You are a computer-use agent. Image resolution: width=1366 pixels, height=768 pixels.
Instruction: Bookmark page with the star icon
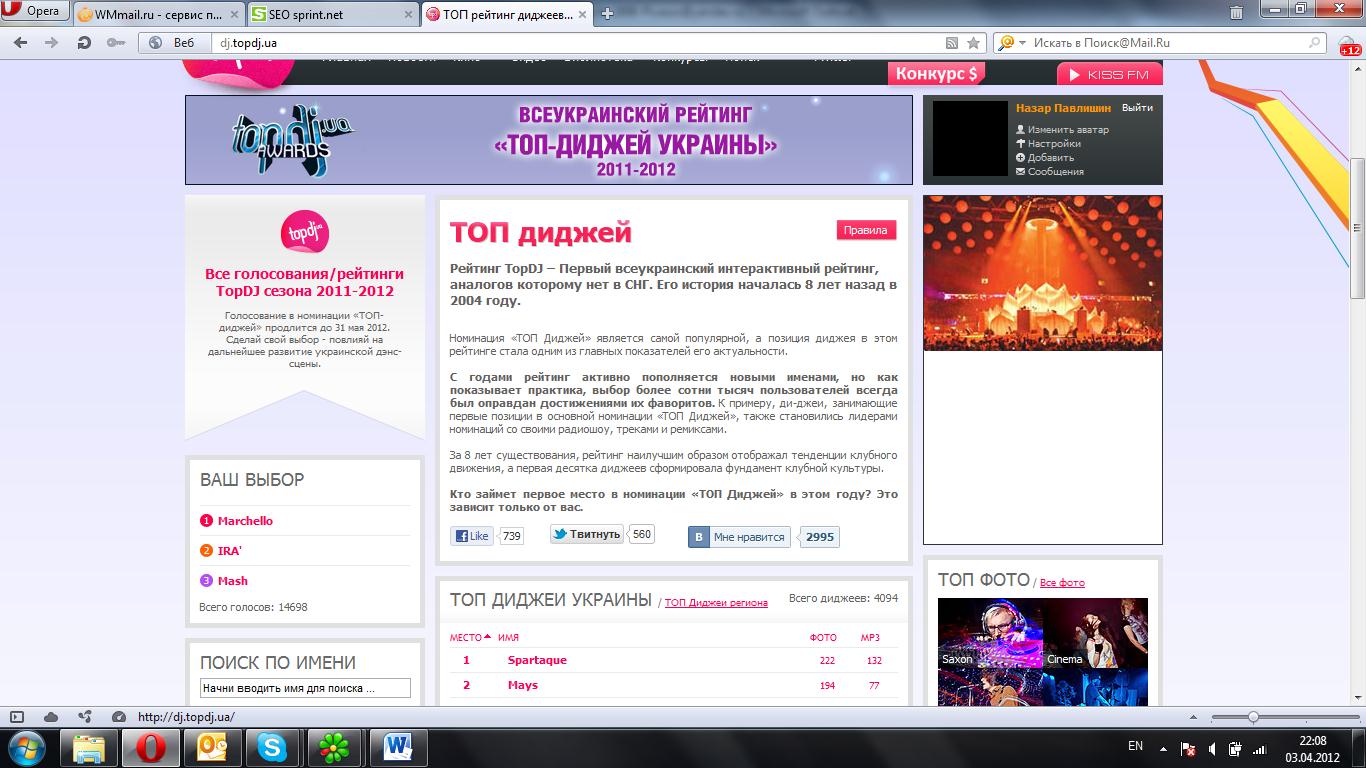[973, 43]
